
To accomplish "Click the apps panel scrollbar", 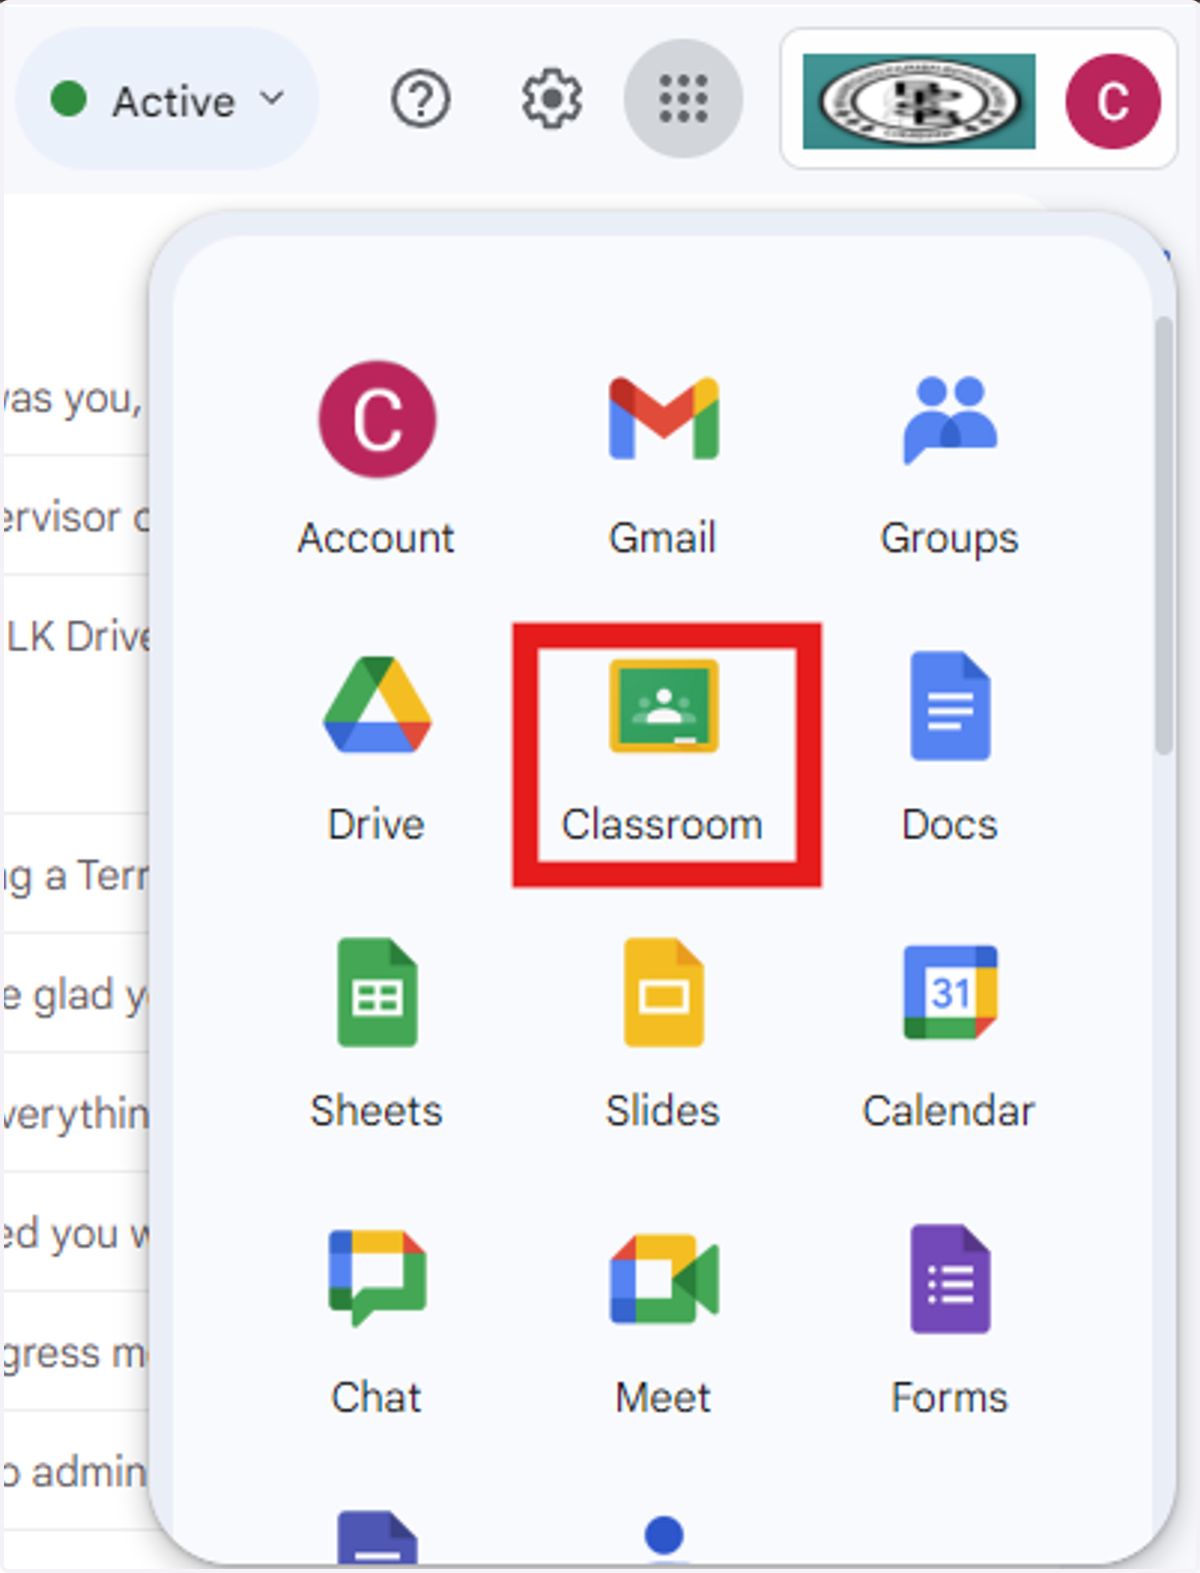I will coord(1163,535).
